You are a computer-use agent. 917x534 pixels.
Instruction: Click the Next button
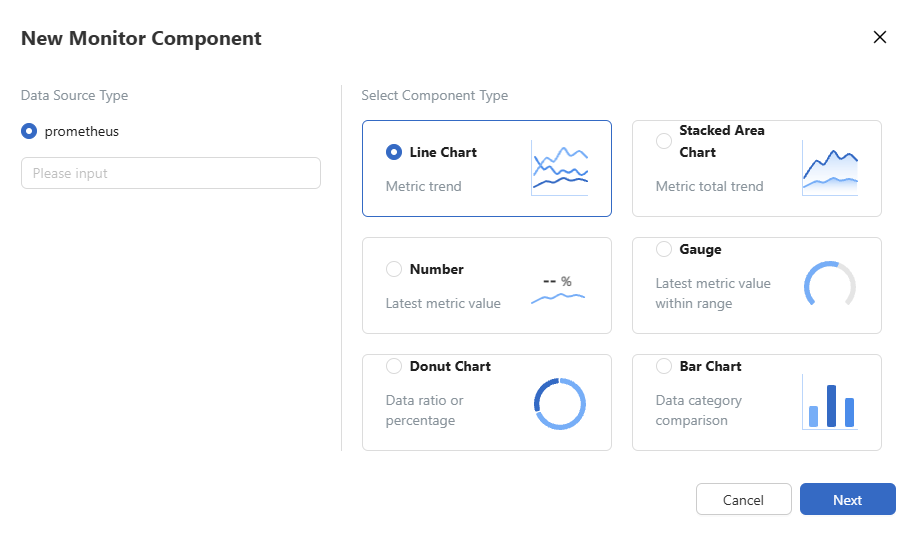[x=847, y=499]
